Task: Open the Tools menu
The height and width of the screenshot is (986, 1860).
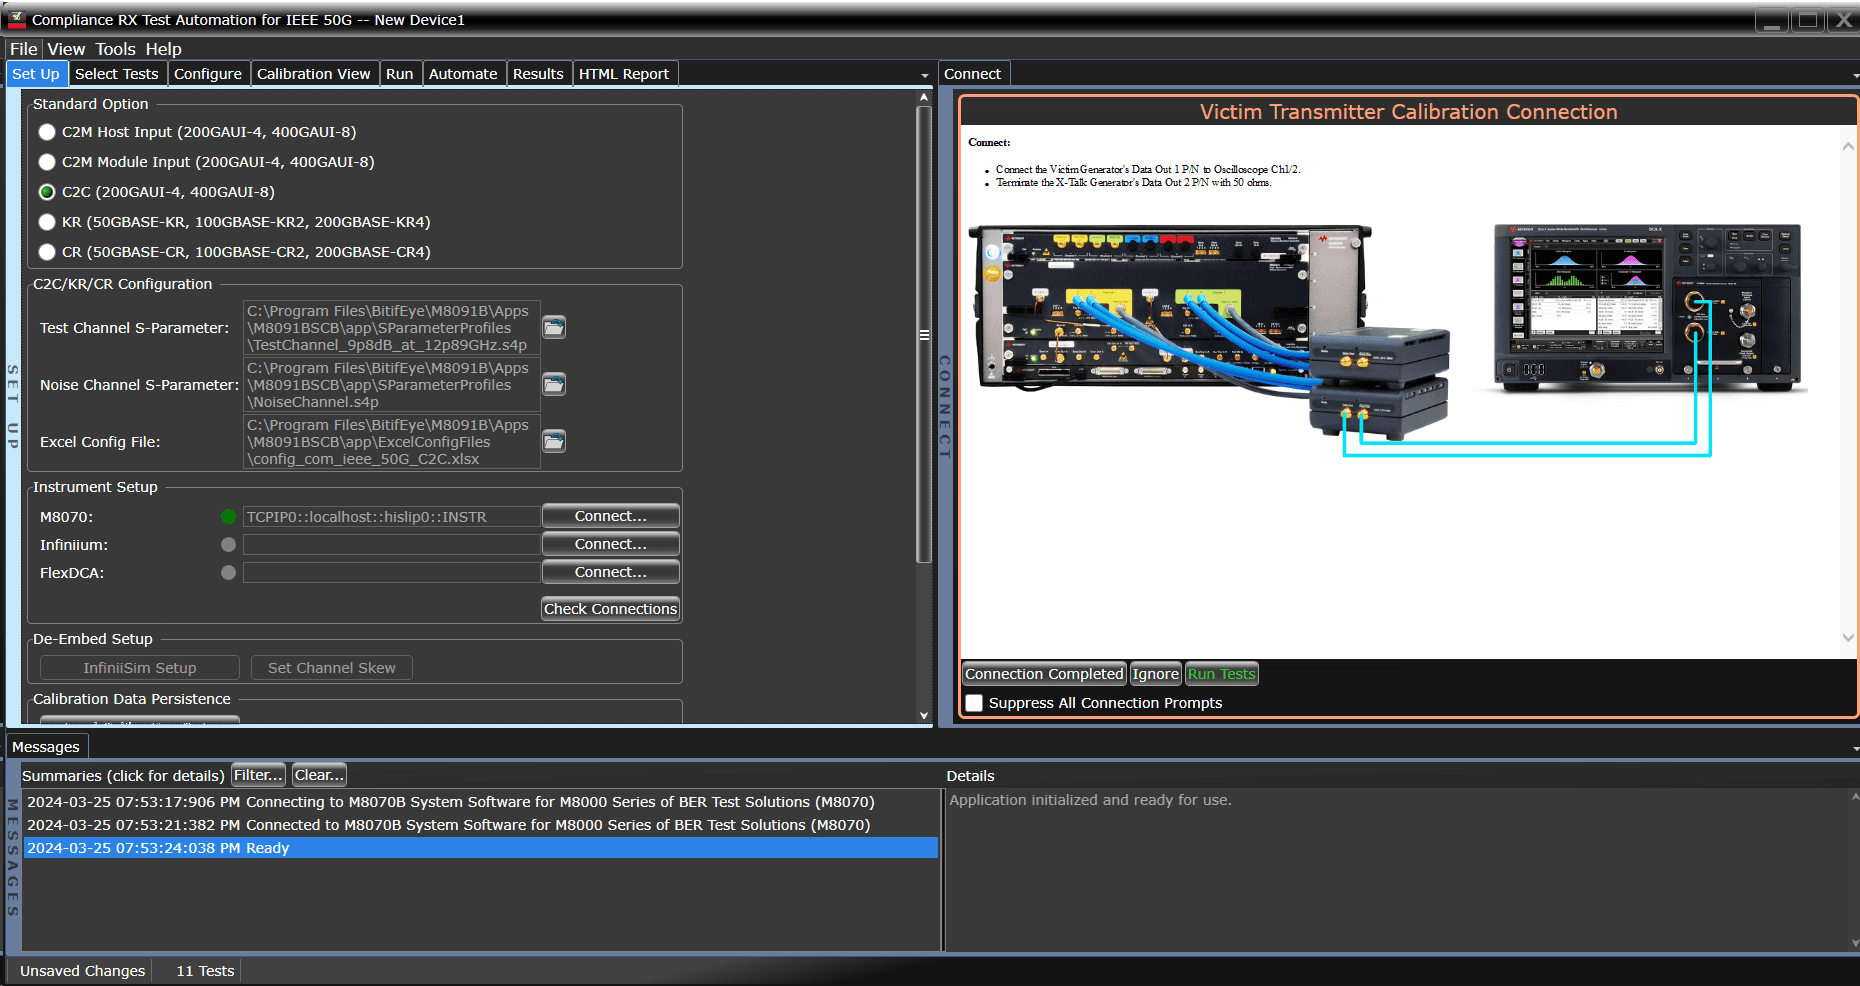Action: [115, 48]
